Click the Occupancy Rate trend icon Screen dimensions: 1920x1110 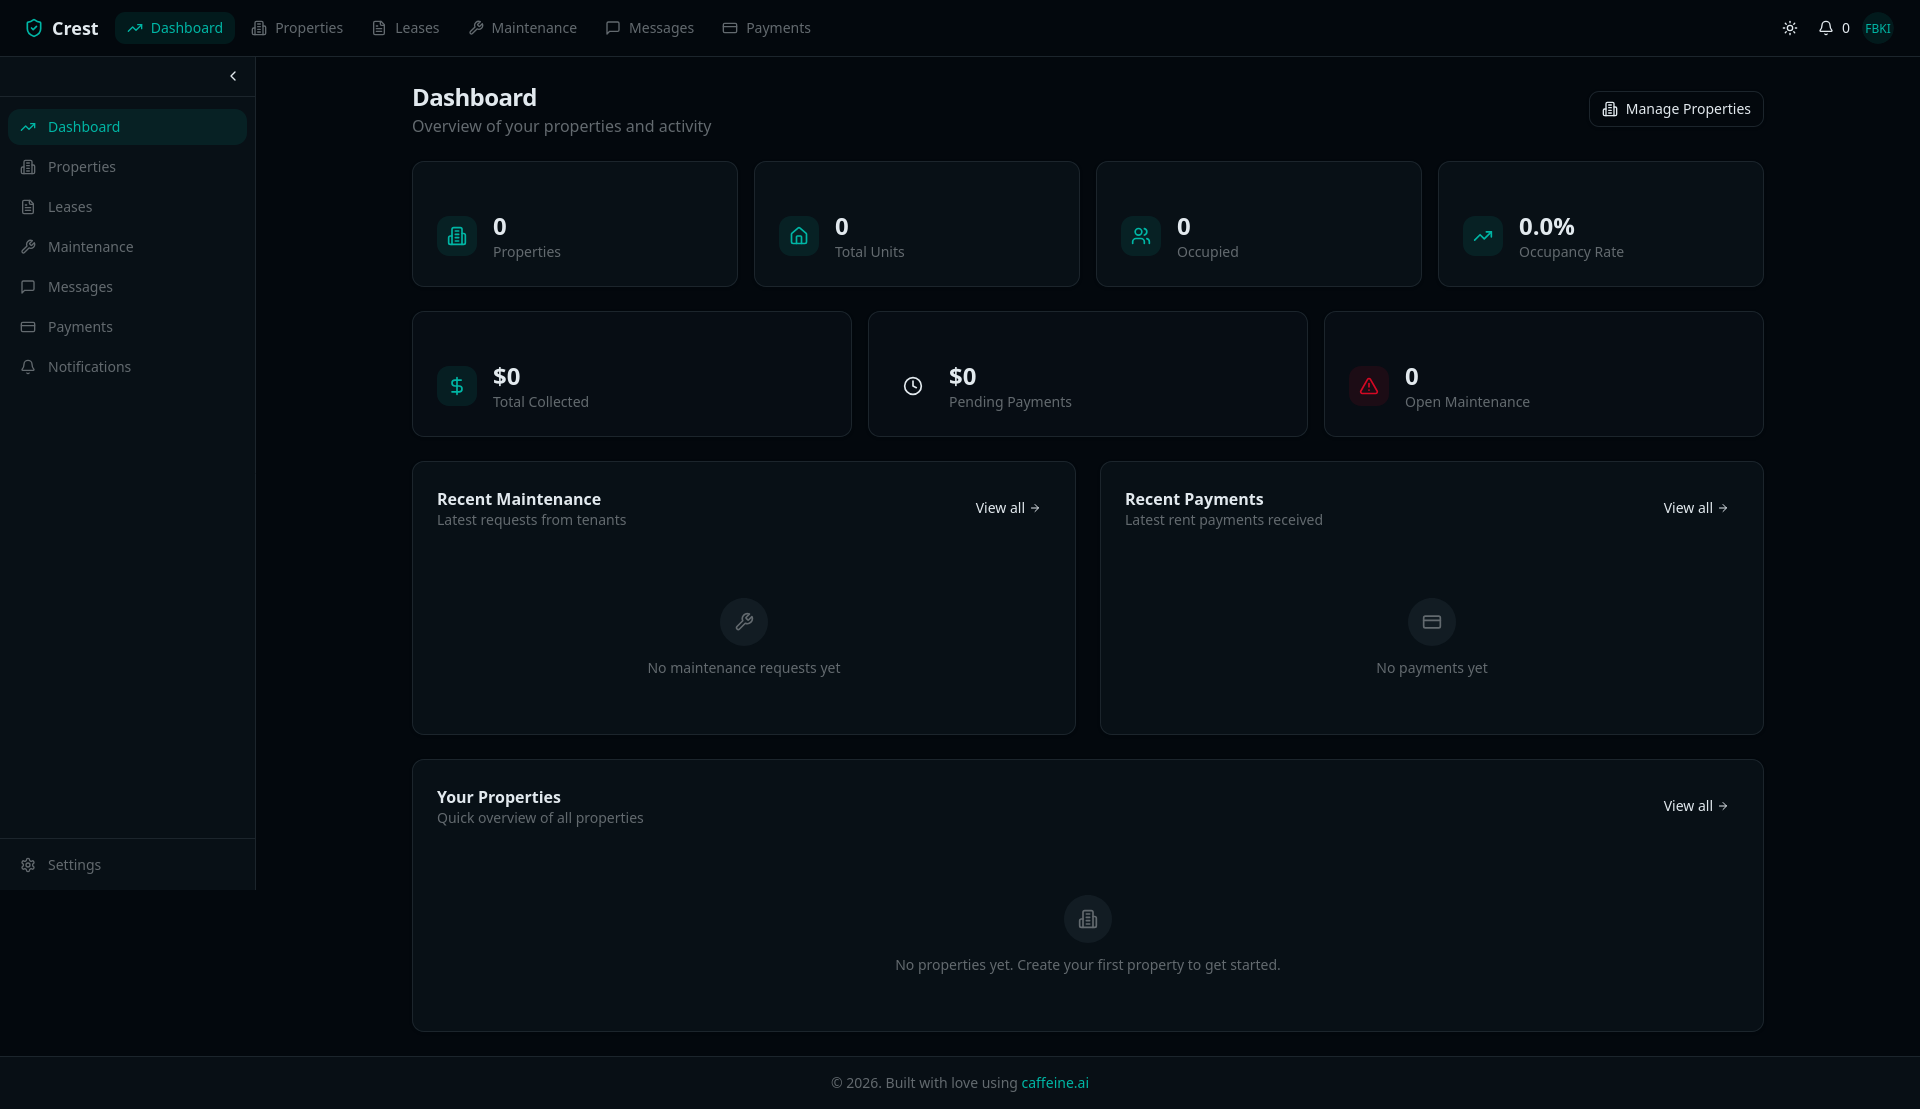point(1483,236)
